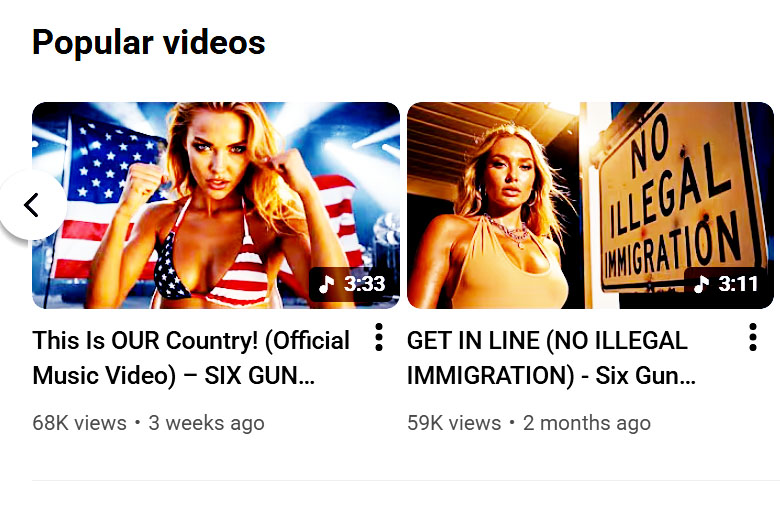Click the '3 weeks ago' upload date
Screen dimensions: 780x518
coord(206,423)
